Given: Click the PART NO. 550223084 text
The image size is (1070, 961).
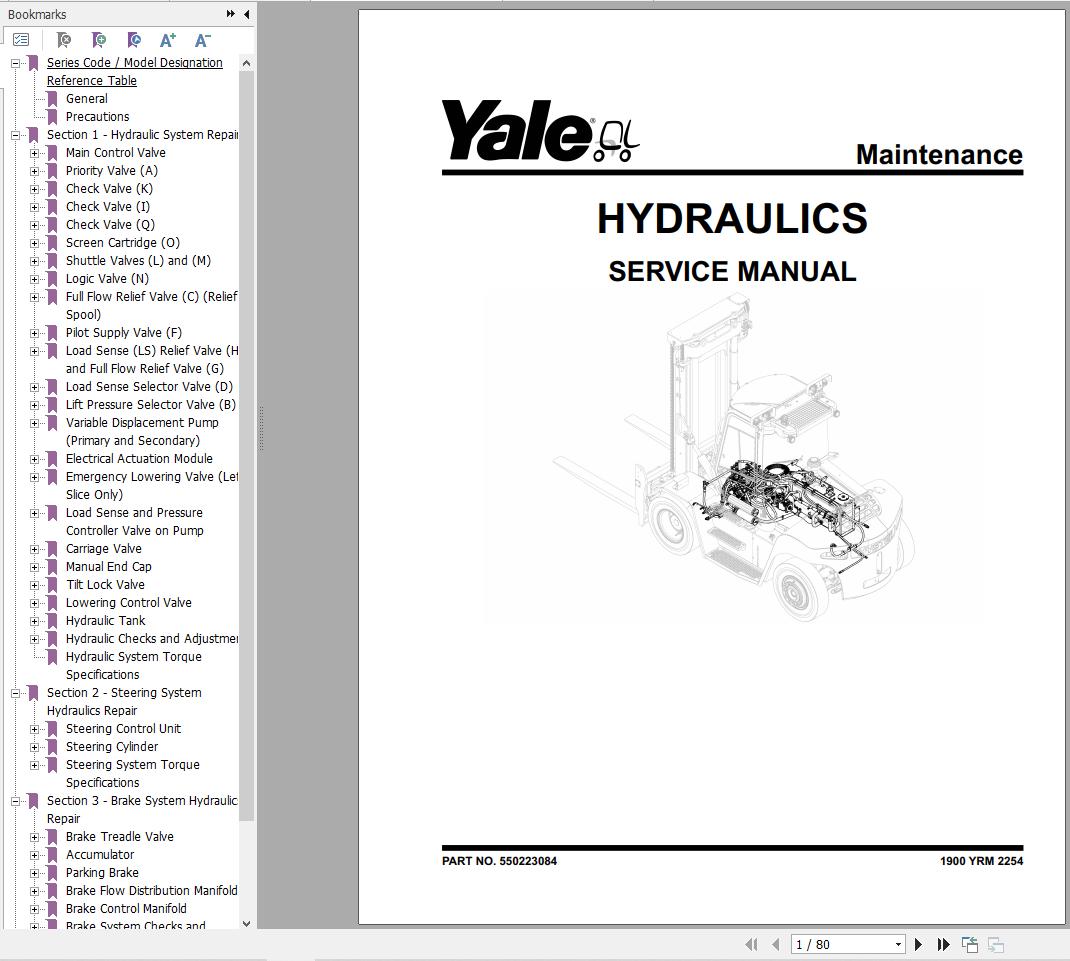Looking at the screenshot, I should click(x=500, y=861).
